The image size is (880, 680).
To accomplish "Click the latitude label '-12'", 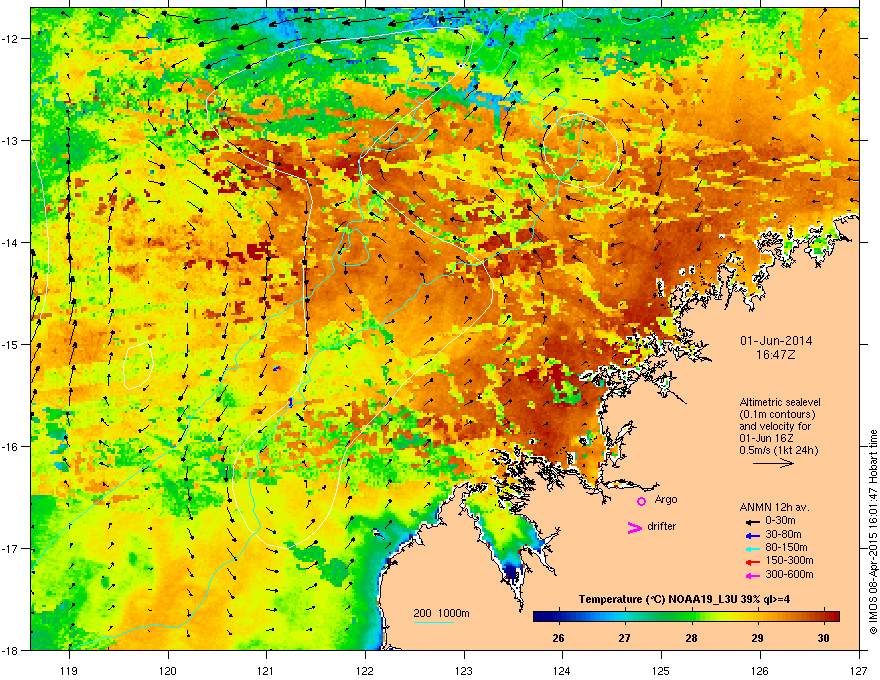I will tap(10, 39).
